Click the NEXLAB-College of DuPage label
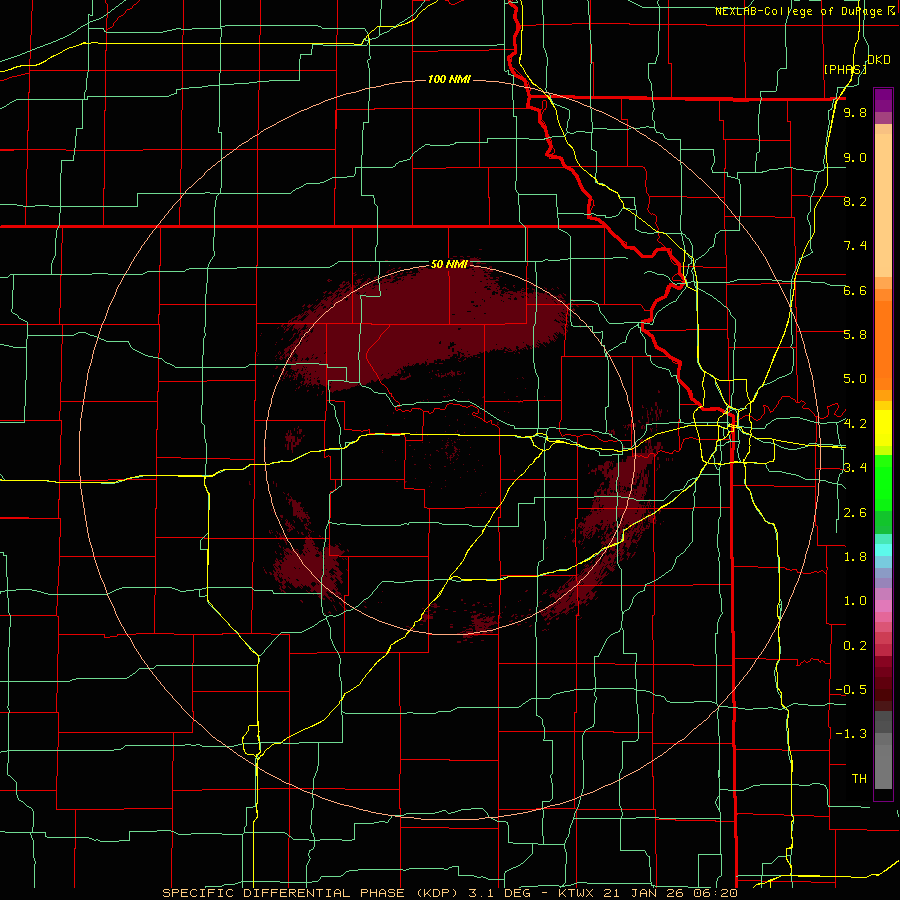The width and height of the screenshot is (900, 900). tap(800, 11)
